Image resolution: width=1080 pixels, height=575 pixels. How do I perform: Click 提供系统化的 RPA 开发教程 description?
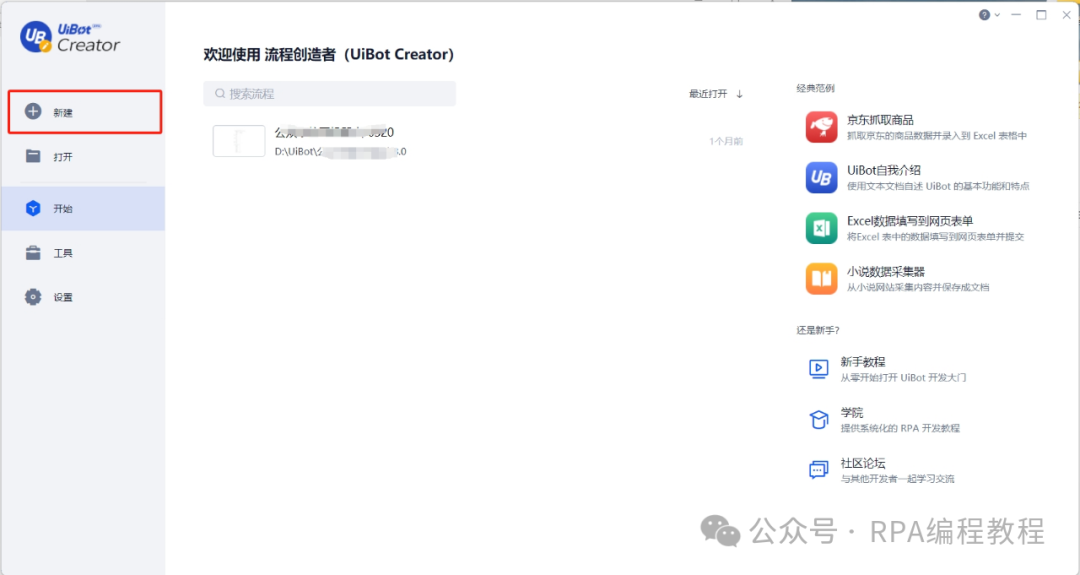(x=900, y=428)
